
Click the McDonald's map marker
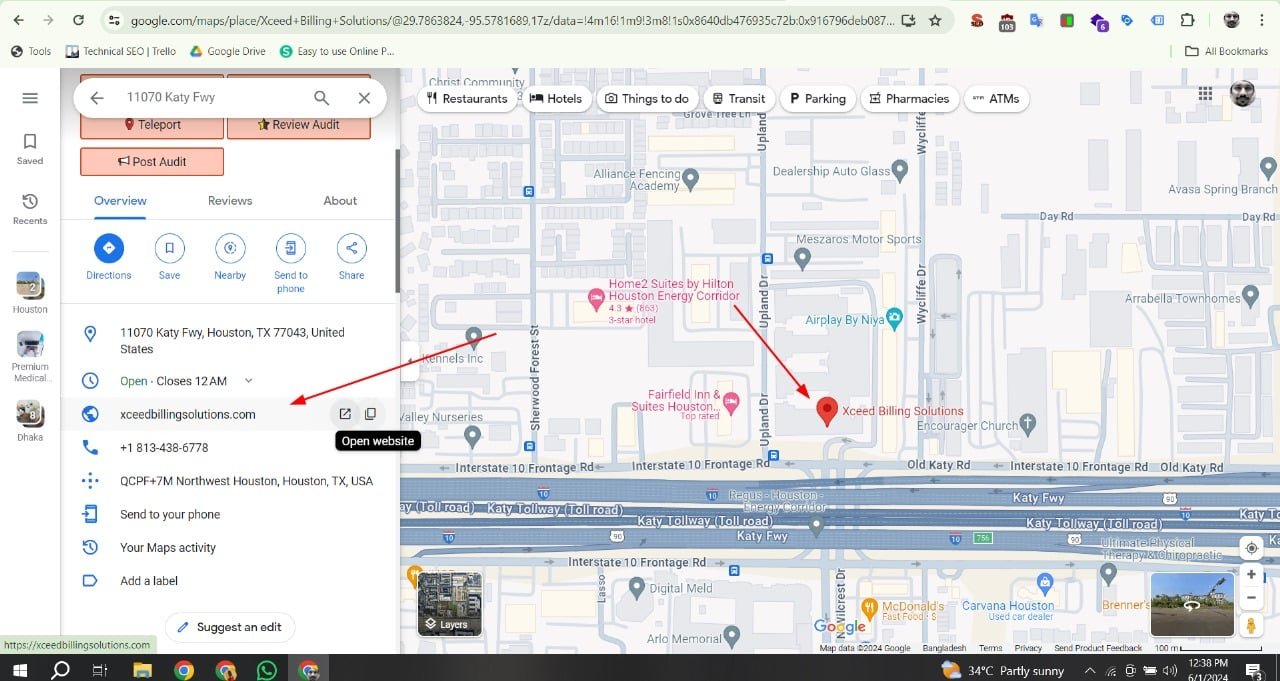pos(870,607)
